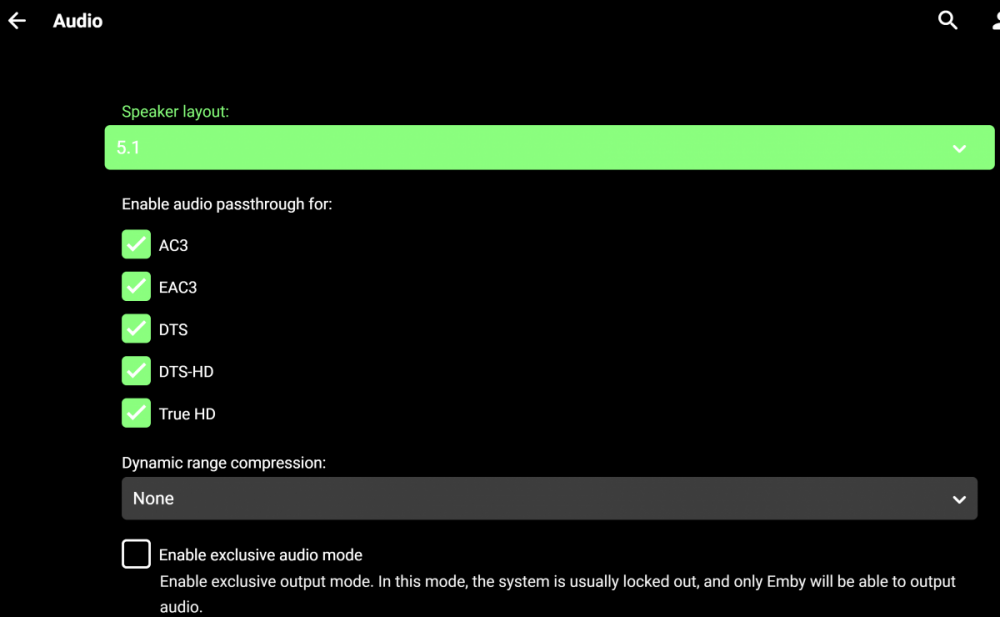
Task: Open the user profile icon at top right
Action: (x=995, y=20)
